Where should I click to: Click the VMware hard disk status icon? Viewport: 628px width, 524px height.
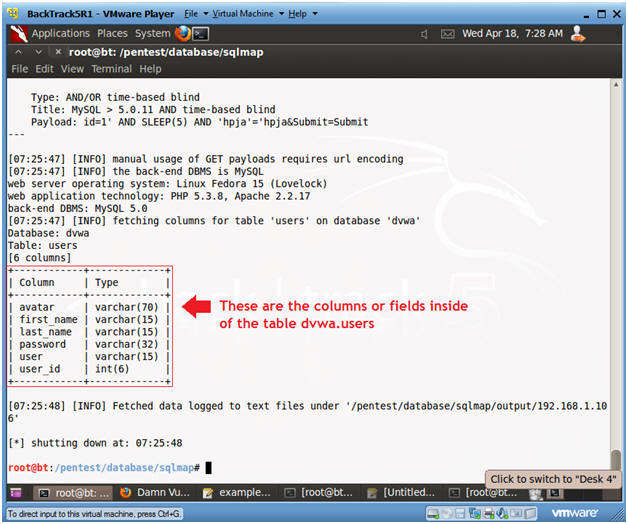(433, 514)
